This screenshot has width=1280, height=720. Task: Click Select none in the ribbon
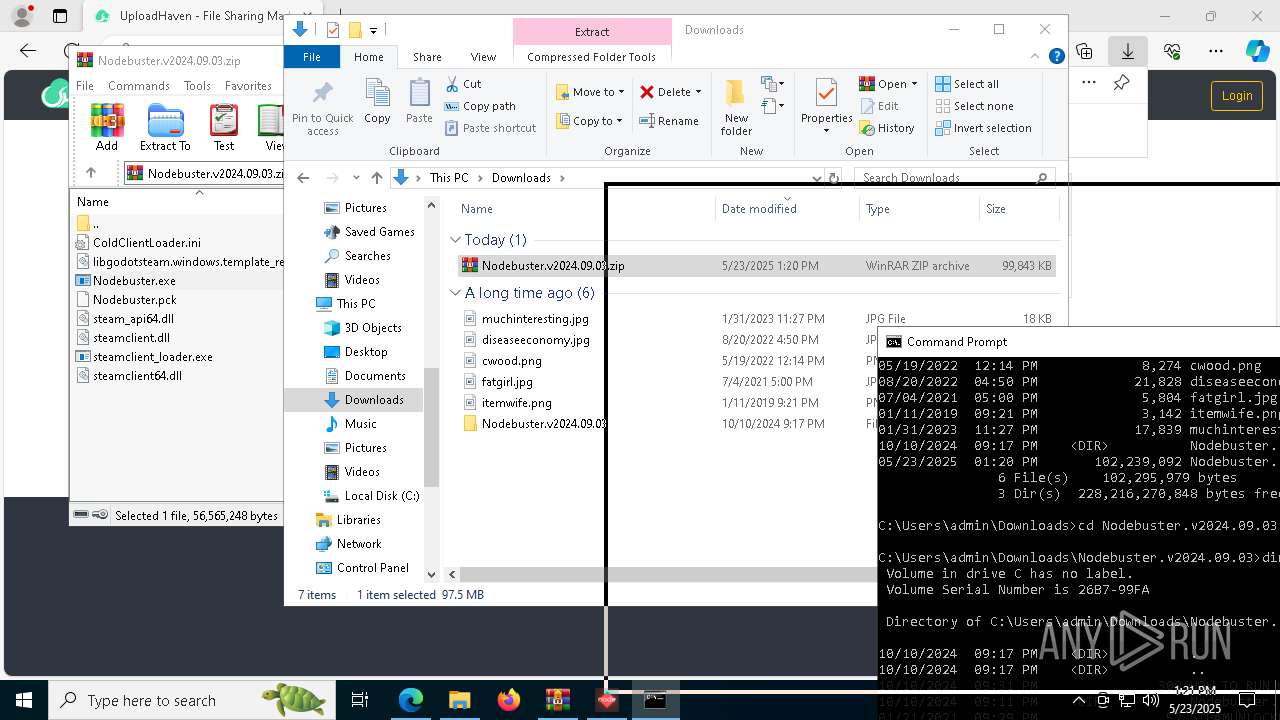point(974,106)
